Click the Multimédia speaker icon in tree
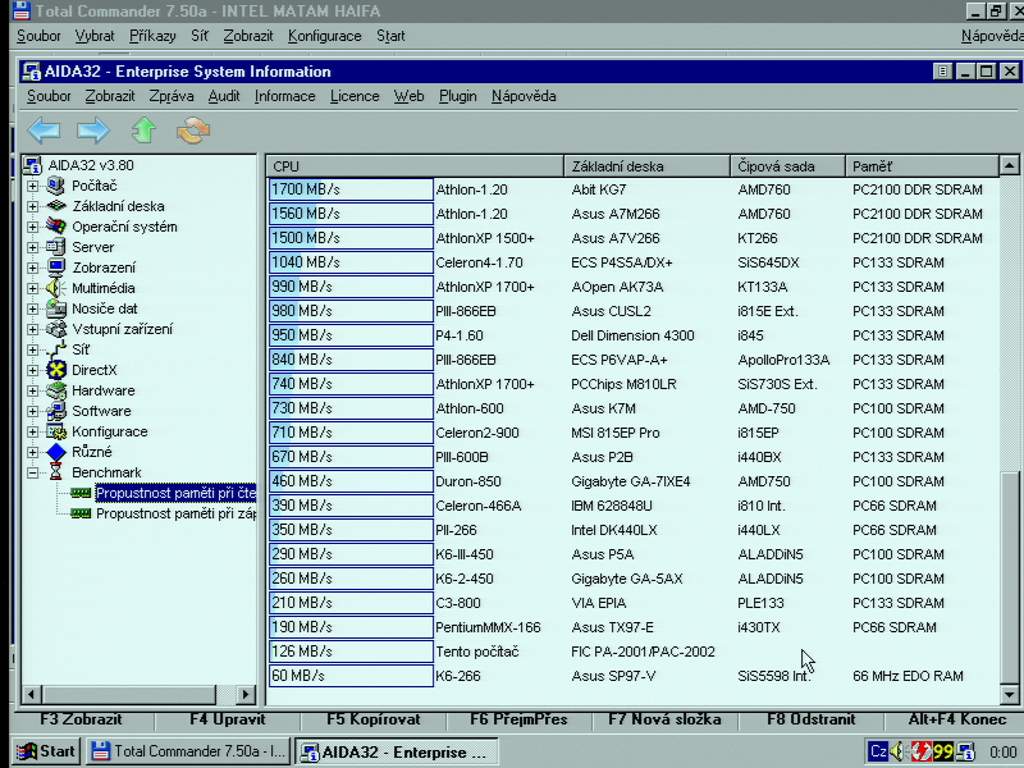Viewport: 1024px width, 768px height. (55, 288)
